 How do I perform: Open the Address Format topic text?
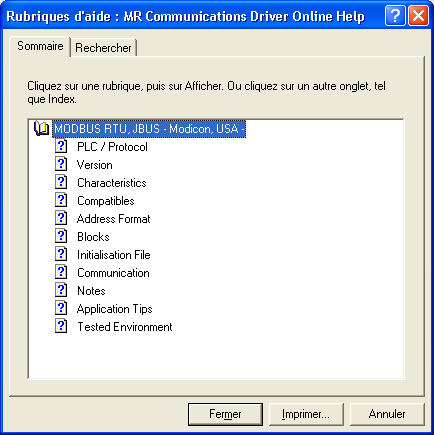113,219
